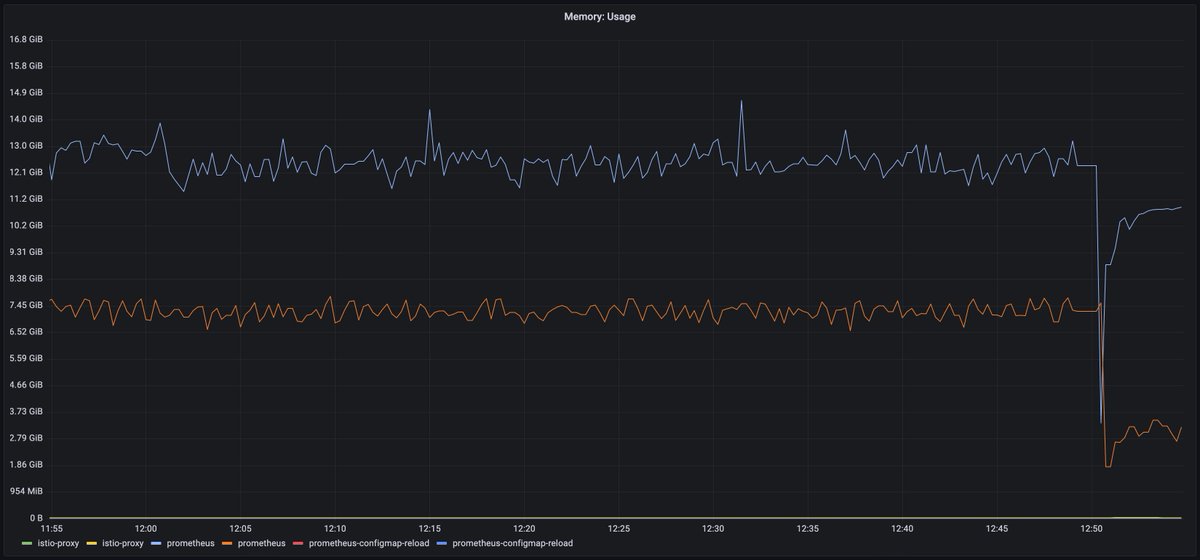
Task: Click the 2.79 GiB y-axis label
Action: (x=25, y=438)
